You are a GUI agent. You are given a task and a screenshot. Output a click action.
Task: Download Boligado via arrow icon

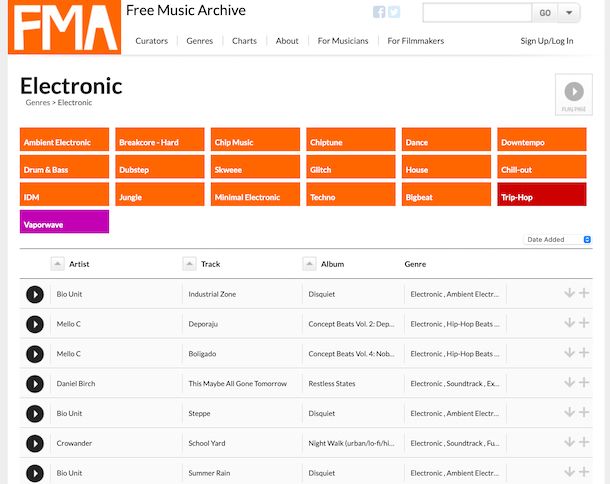click(x=569, y=352)
